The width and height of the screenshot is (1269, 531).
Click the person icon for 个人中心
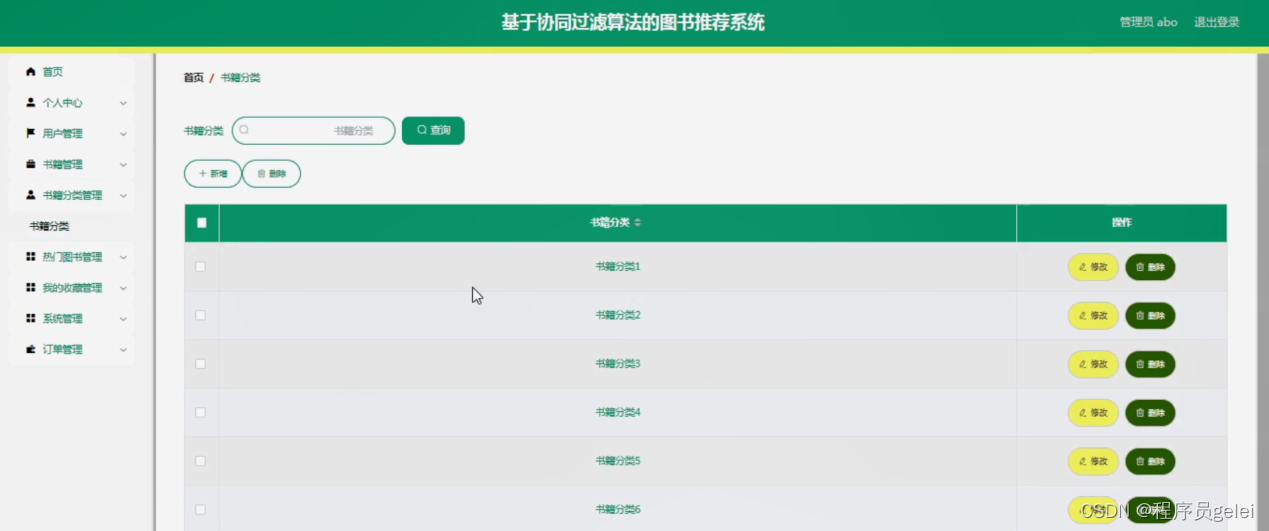[31, 103]
